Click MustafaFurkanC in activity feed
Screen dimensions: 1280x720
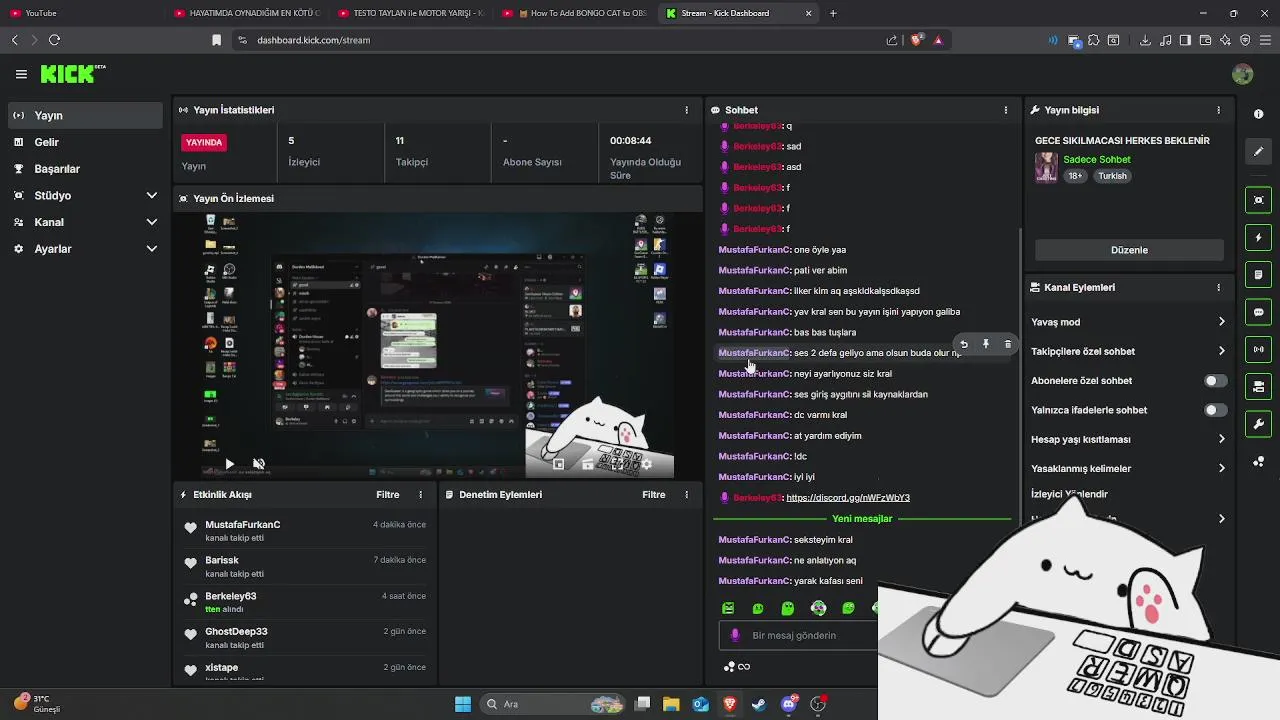point(243,525)
